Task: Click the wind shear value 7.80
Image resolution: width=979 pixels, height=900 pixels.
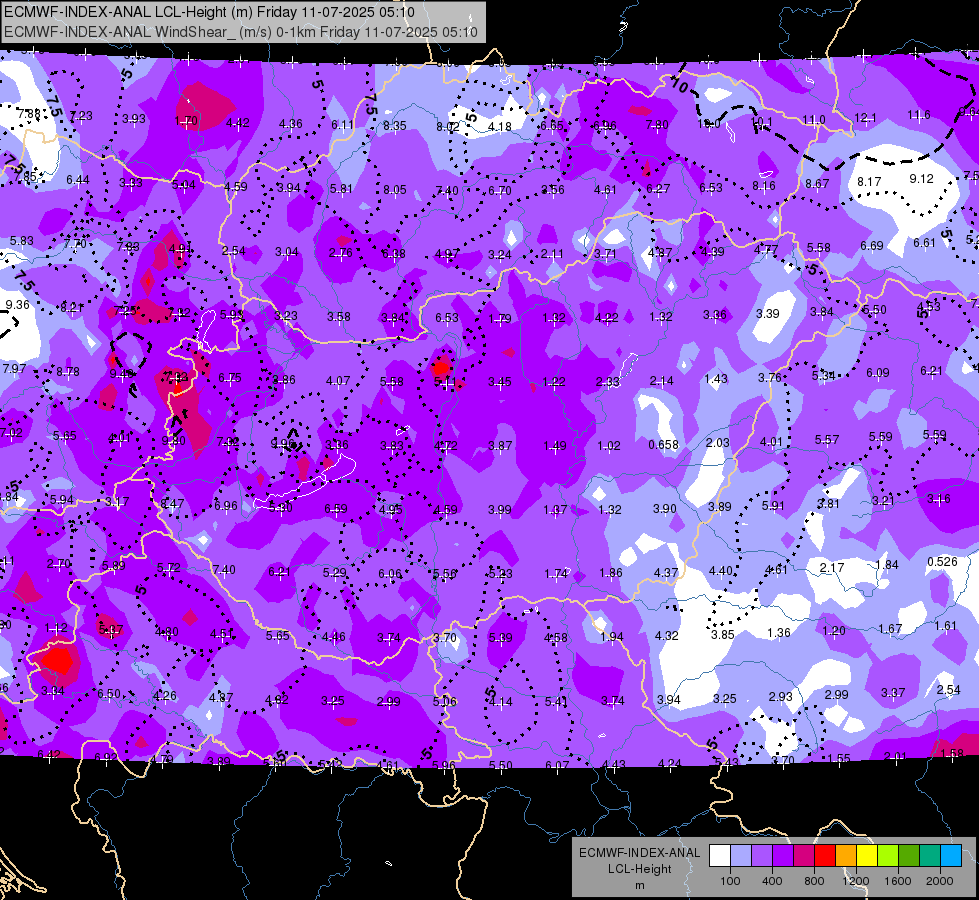Action: [x=657, y=125]
